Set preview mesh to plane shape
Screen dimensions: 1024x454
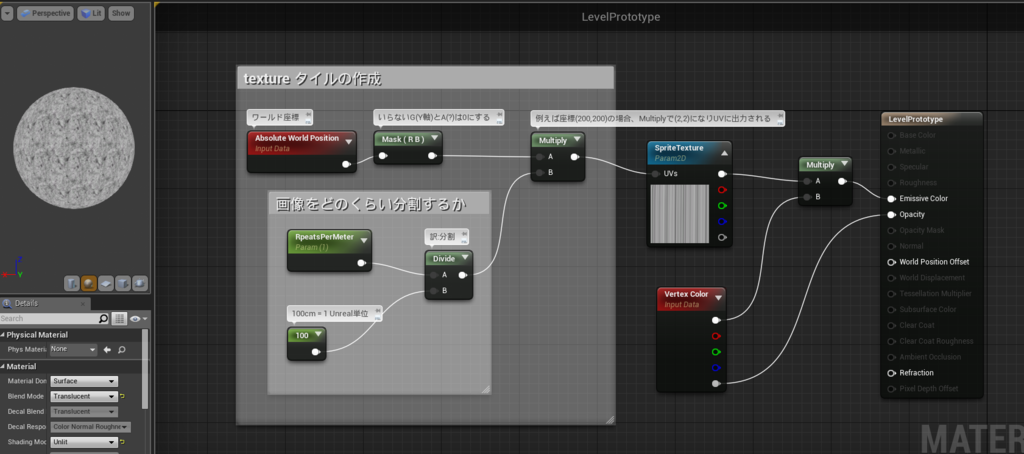point(106,283)
